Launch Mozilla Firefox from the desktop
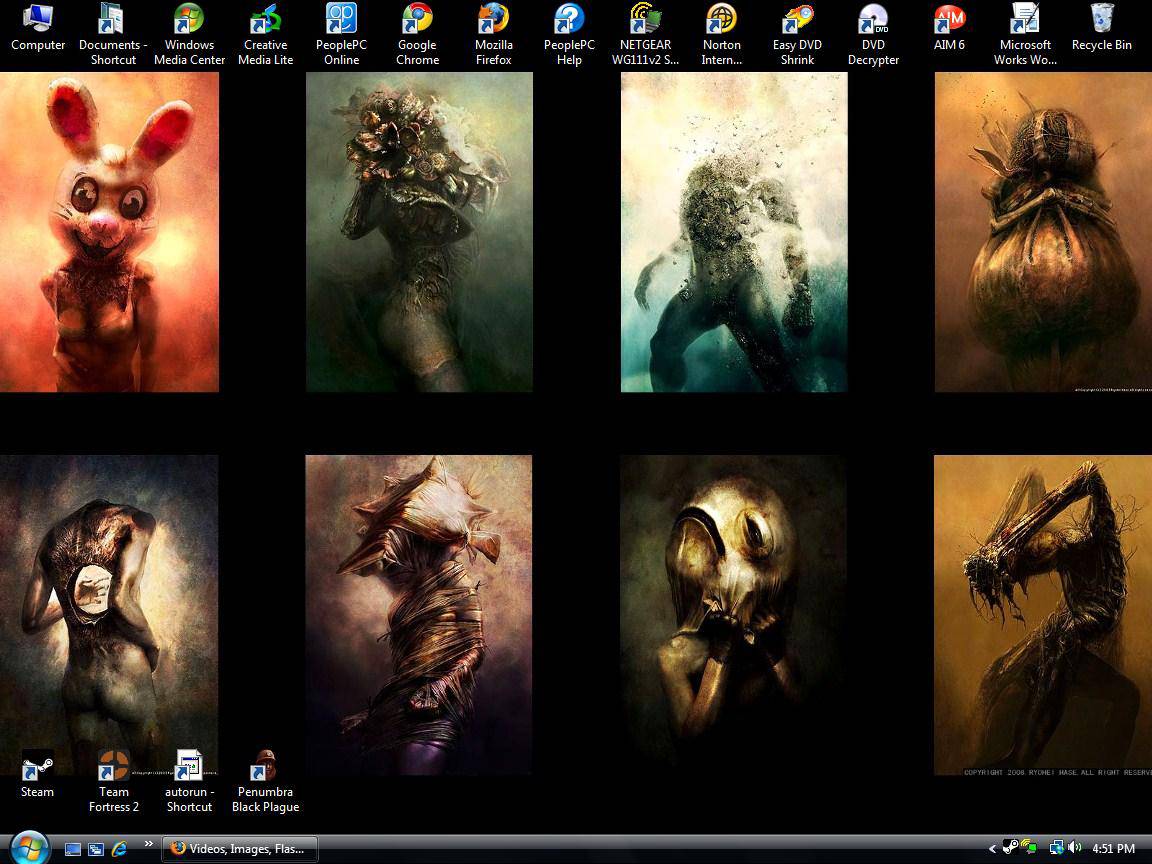Image resolution: width=1152 pixels, height=864 pixels. [493, 20]
